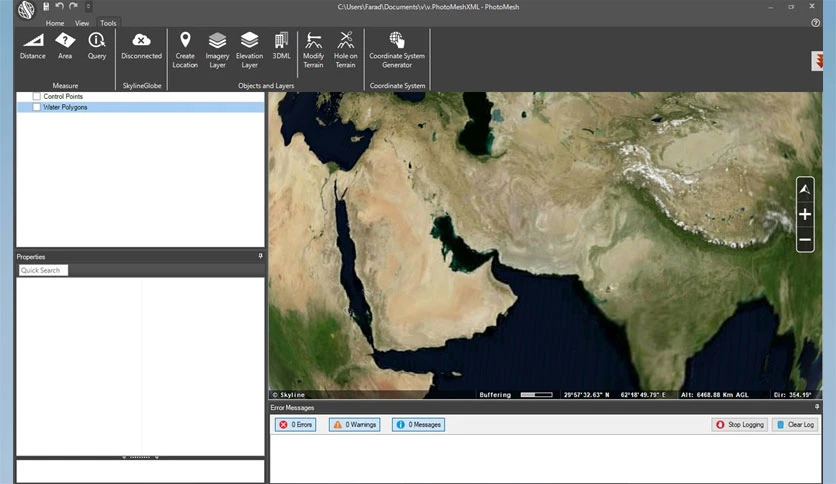Screen dimensions: 836x484
Task: Click the Dir: 354.19° status readout
Action: point(792,395)
